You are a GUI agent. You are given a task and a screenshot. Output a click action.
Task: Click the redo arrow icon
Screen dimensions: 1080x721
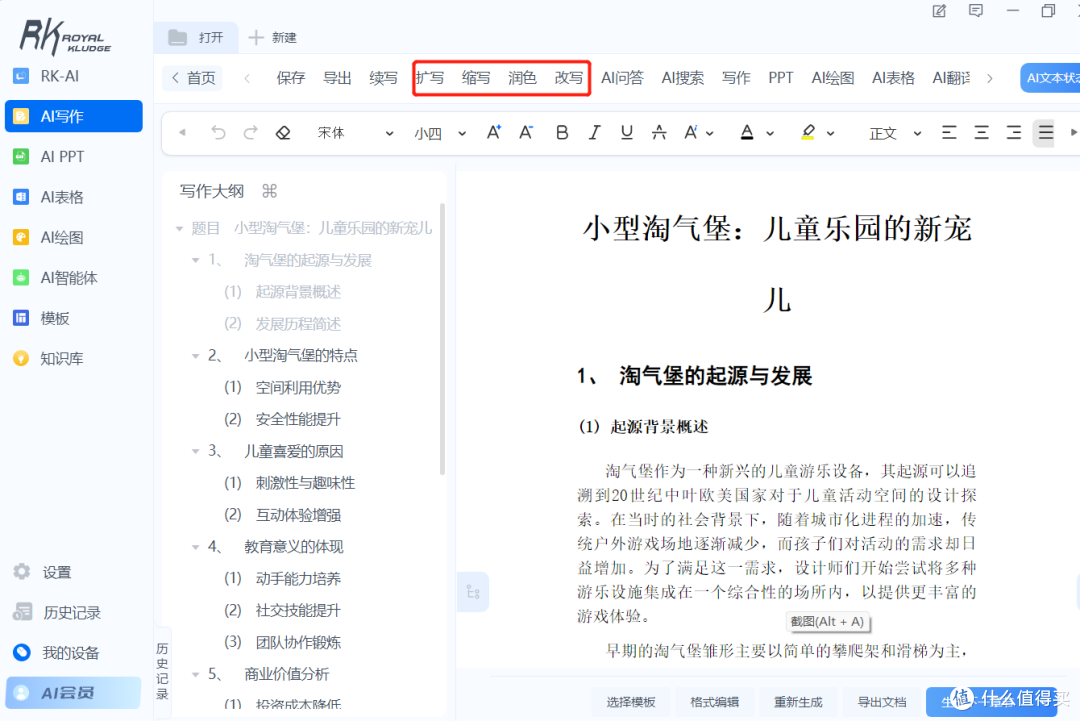(251, 132)
